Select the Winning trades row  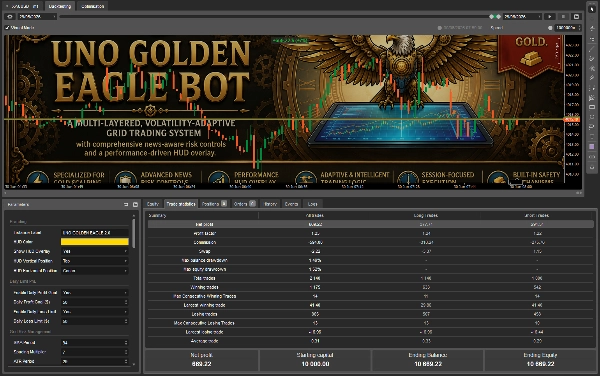370,287
